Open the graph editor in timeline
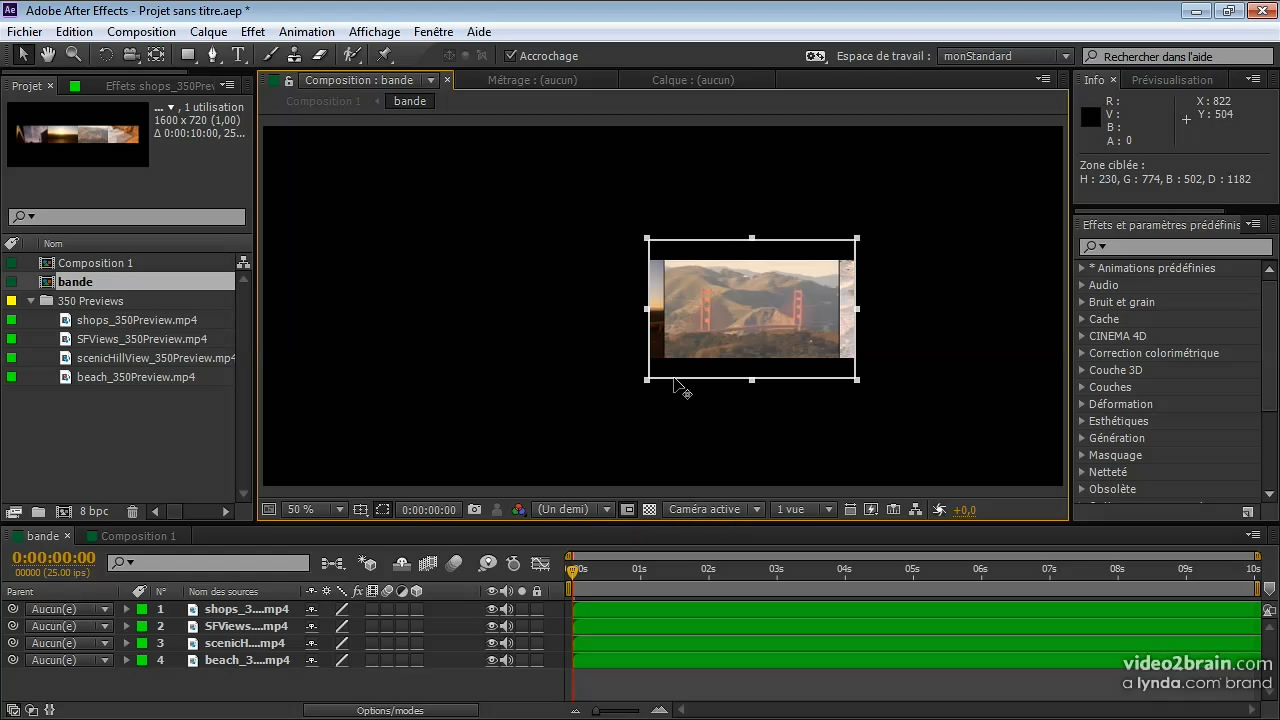This screenshot has height=720, width=1280. click(540, 564)
